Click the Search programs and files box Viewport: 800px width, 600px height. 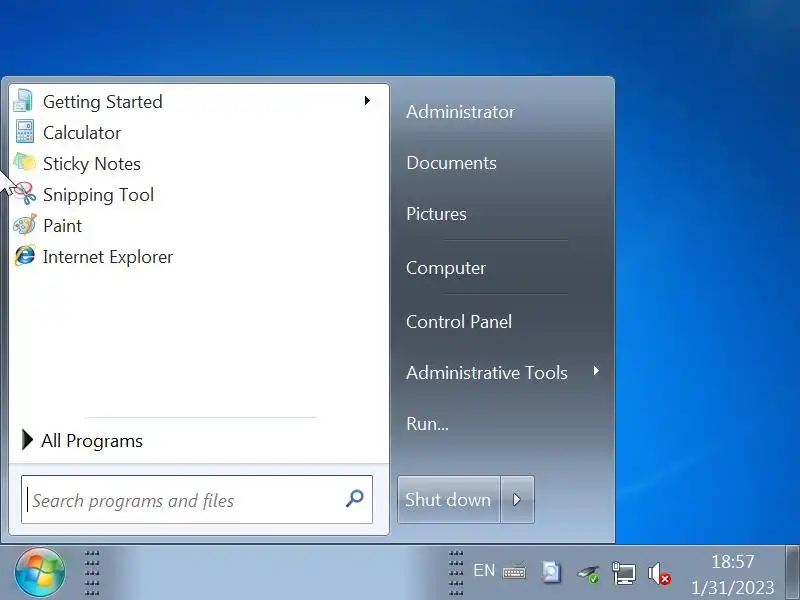pyautogui.click(x=197, y=499)
